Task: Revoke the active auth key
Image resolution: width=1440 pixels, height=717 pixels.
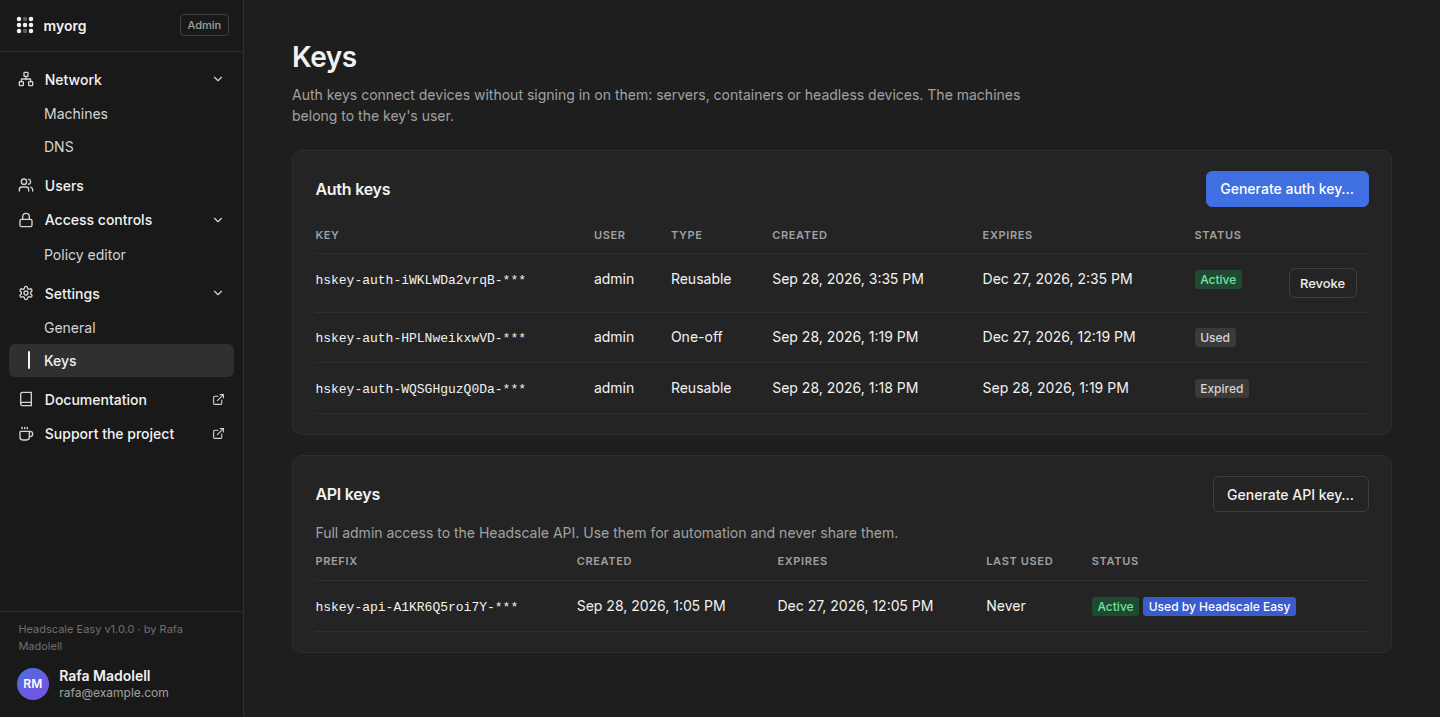Action: point(1322,283)
